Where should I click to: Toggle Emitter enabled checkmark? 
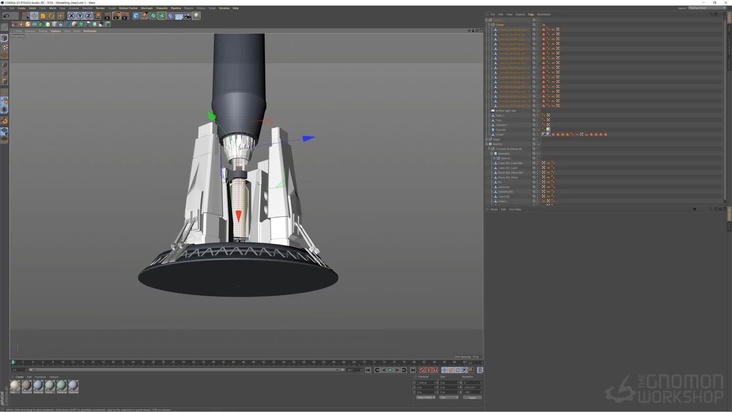tap(539, 144)
